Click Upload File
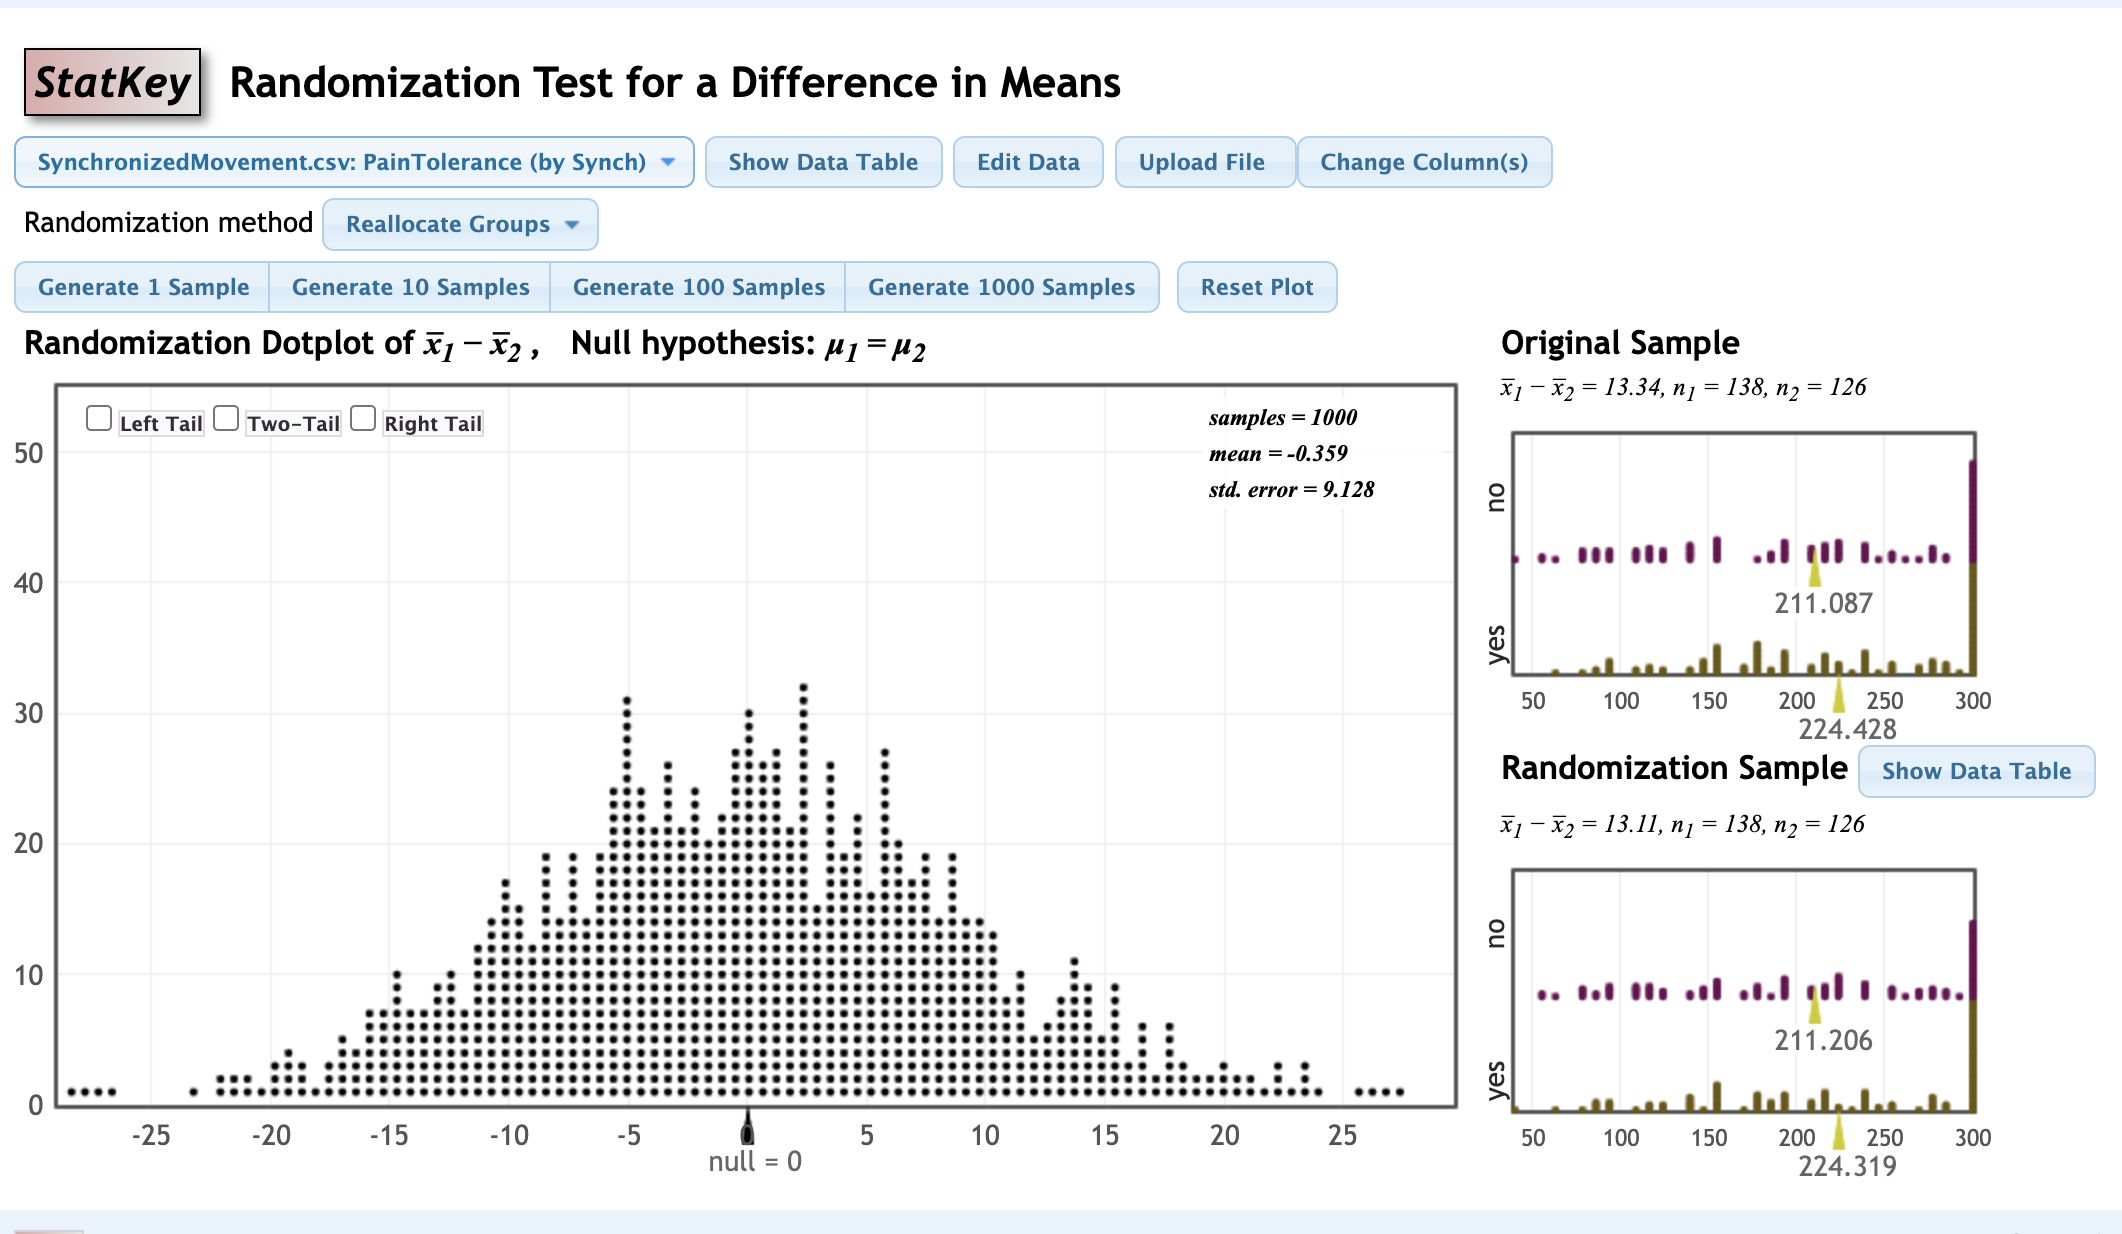 pyautogui.click(x=1204, y=161)
